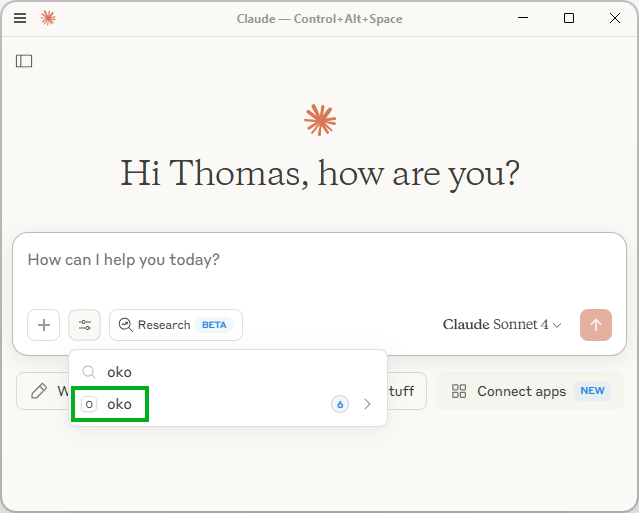Click the magnifier icon in tools search
This screenshot has width=639, height=513.
(89, 372)
